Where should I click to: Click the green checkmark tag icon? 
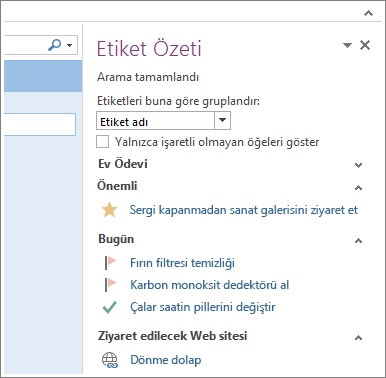pos(110,307)
